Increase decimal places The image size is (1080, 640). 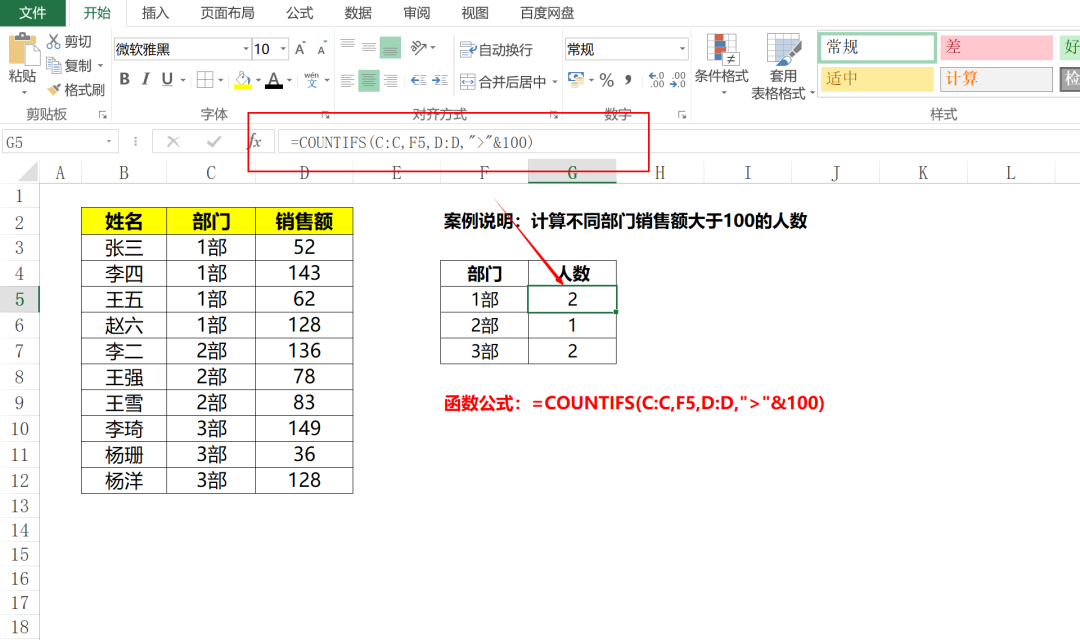pos(656,80)
